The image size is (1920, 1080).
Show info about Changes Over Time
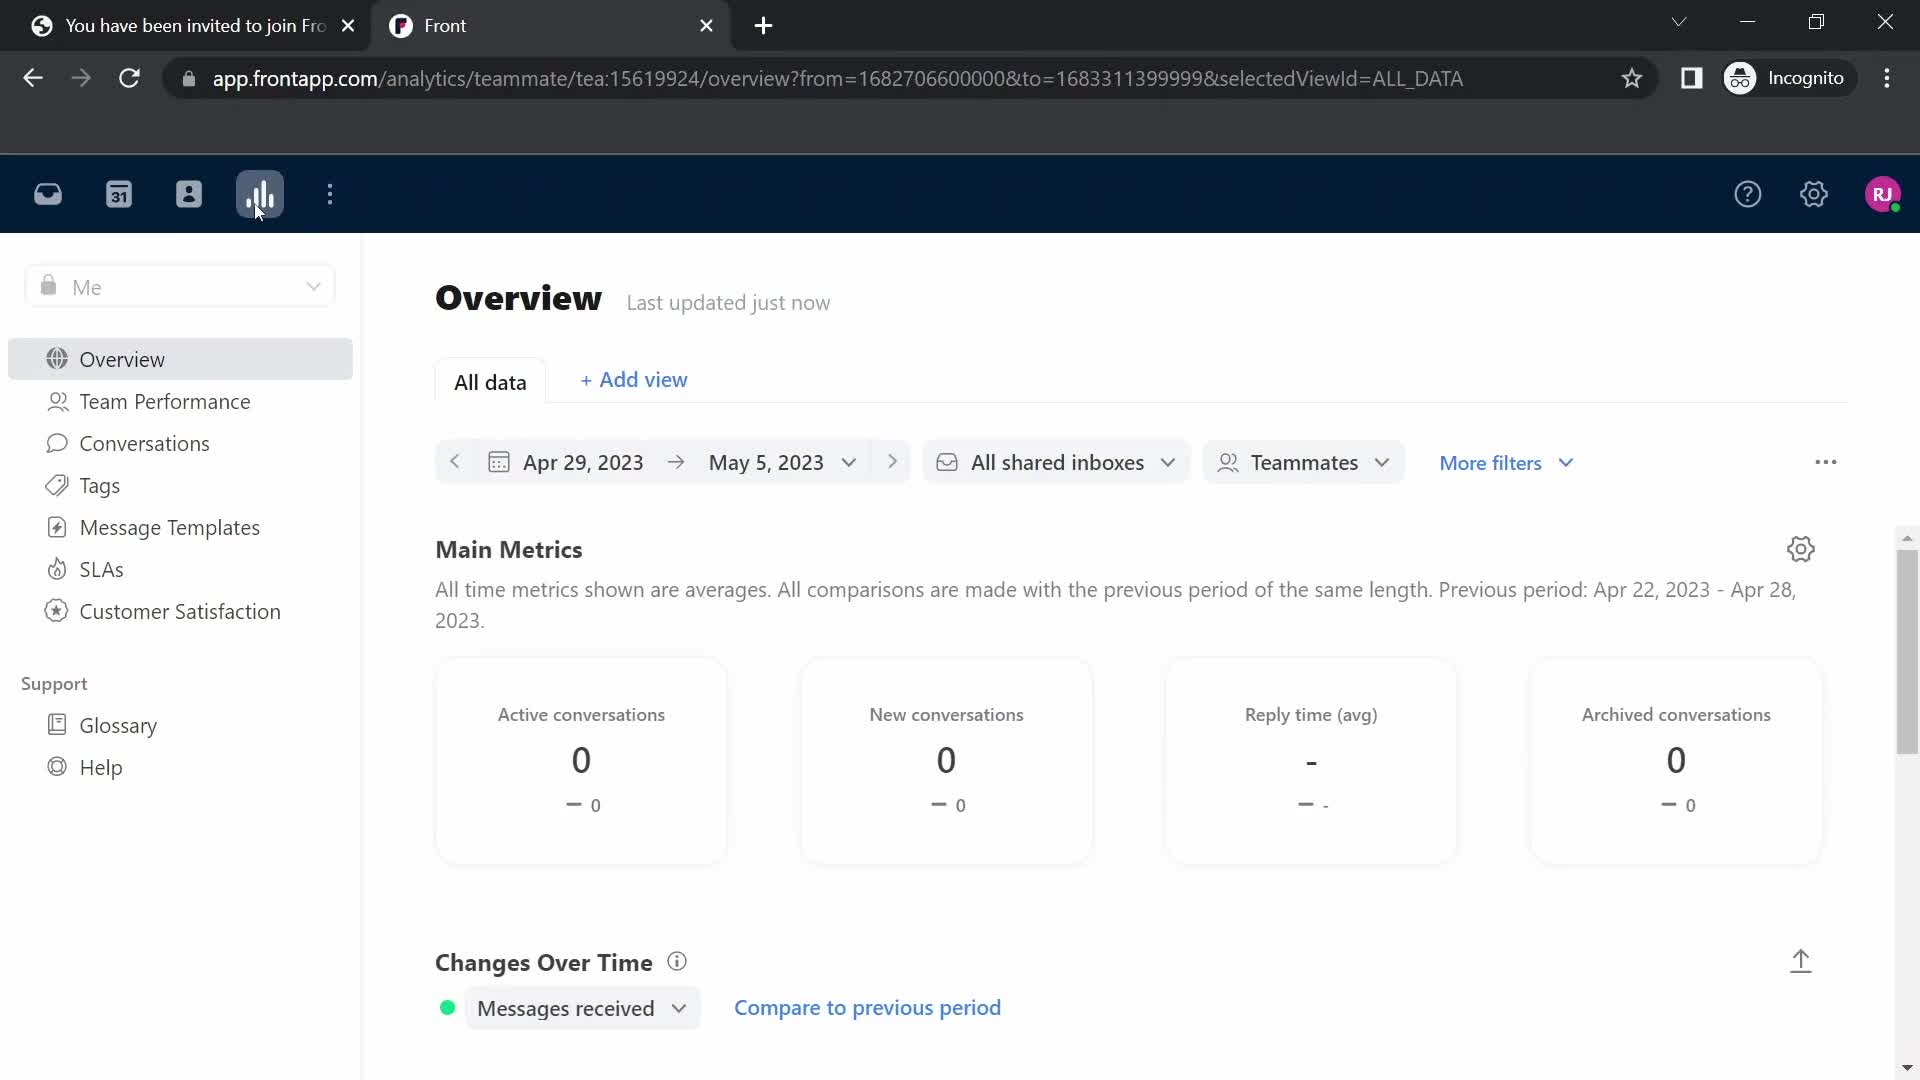pyautogui.click(x=677, y=962)
